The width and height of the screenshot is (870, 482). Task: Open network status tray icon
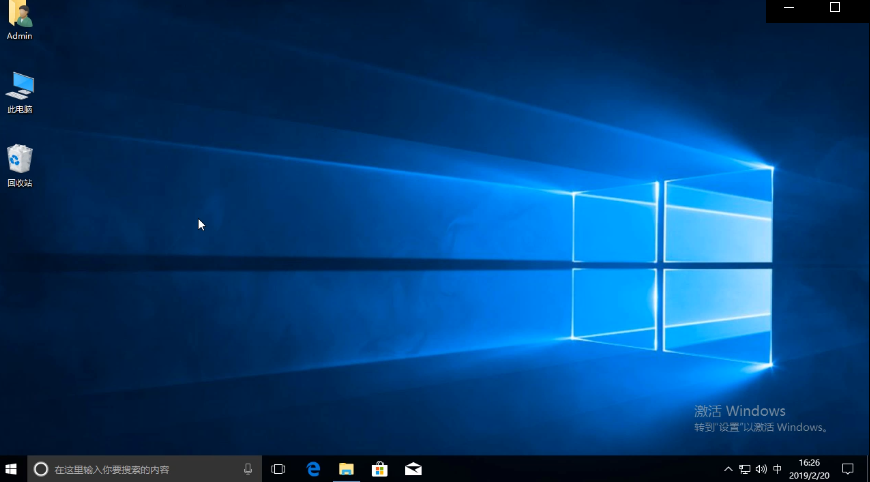coord(744,469)
